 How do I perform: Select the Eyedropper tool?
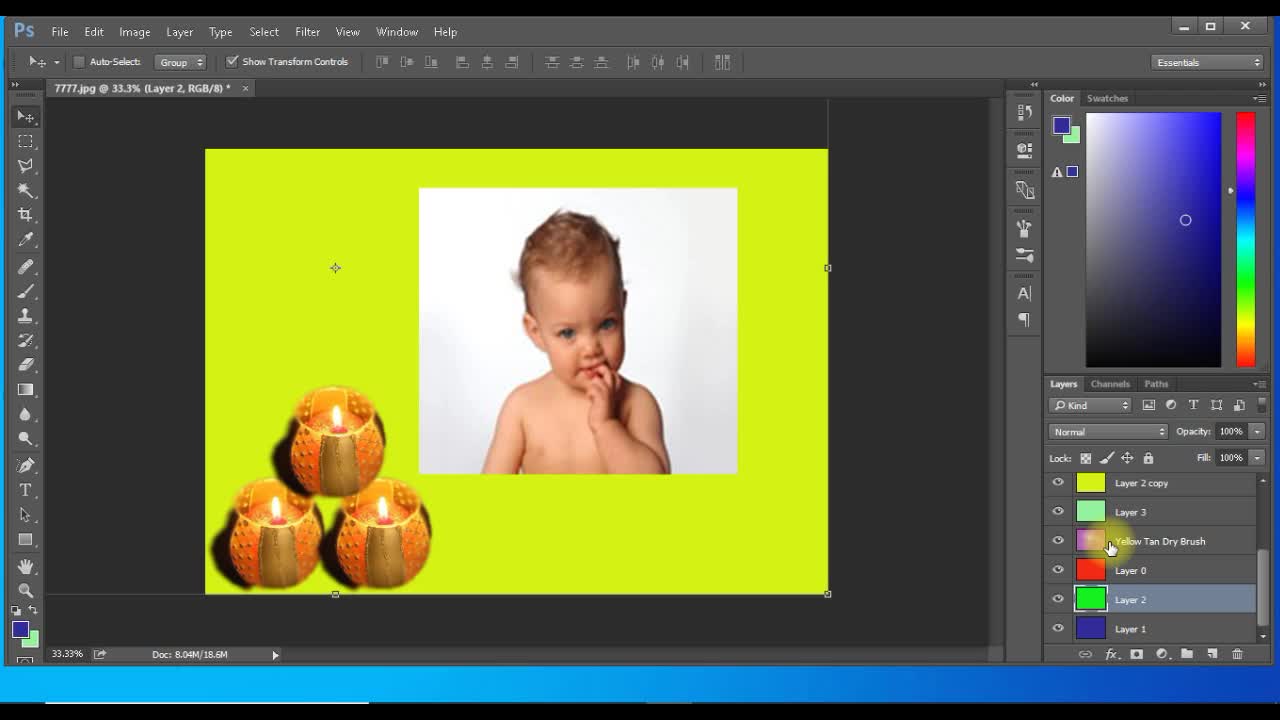click(26, 240)
